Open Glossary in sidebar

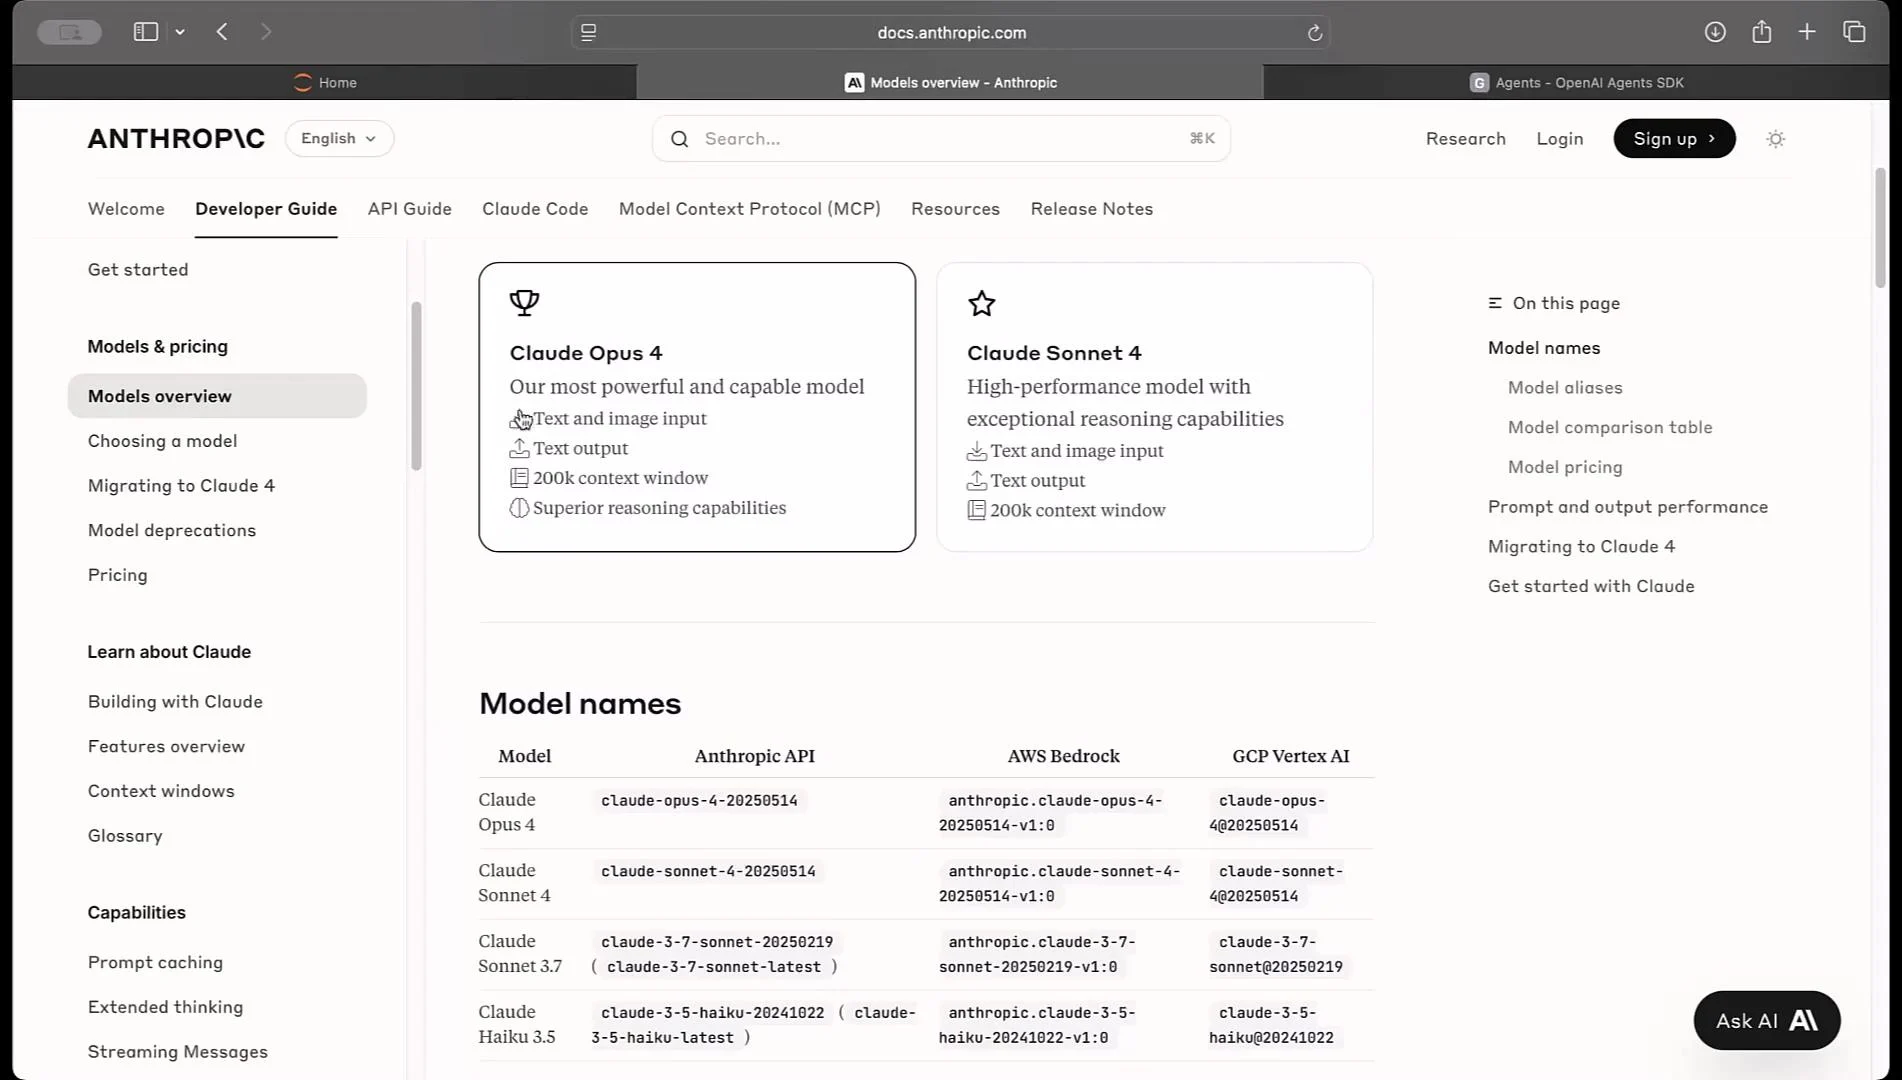(x=125, y=836)
